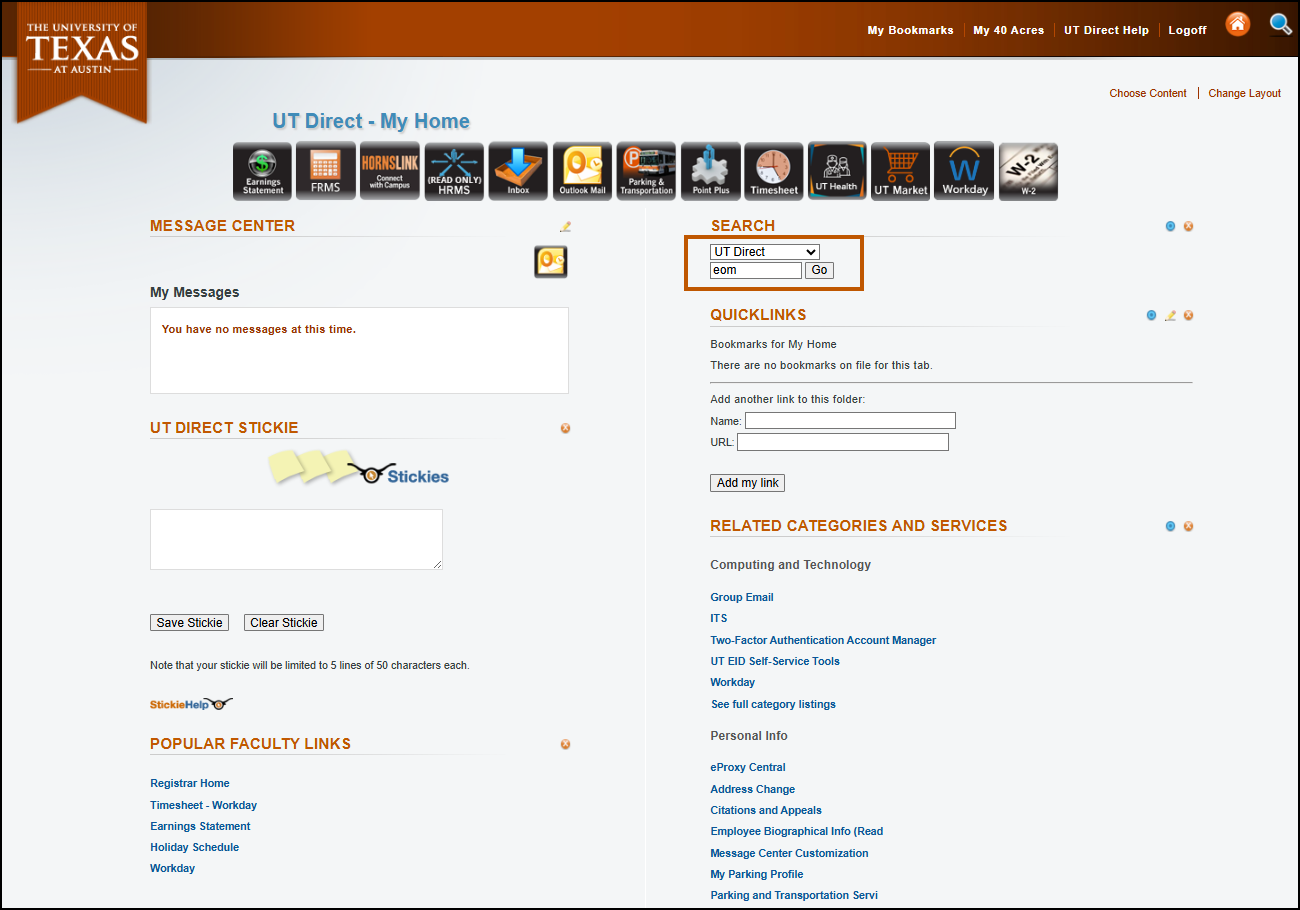This screenshot has height=910, width=1300.
Task: Click inside the stickie note text area
Action: (296, 539)
